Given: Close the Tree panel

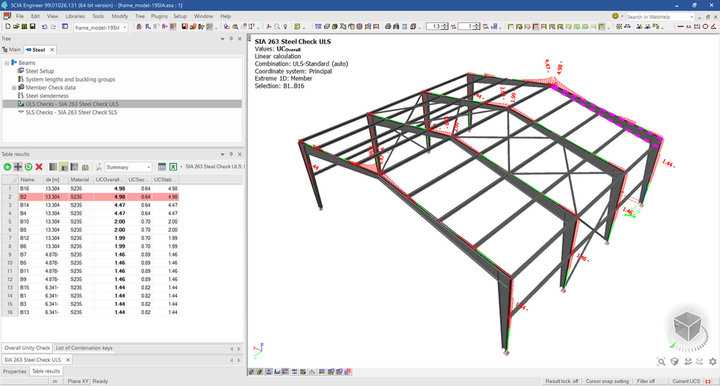Looking at the screenshot, I should pyautogui.click(x=240, y=39).
